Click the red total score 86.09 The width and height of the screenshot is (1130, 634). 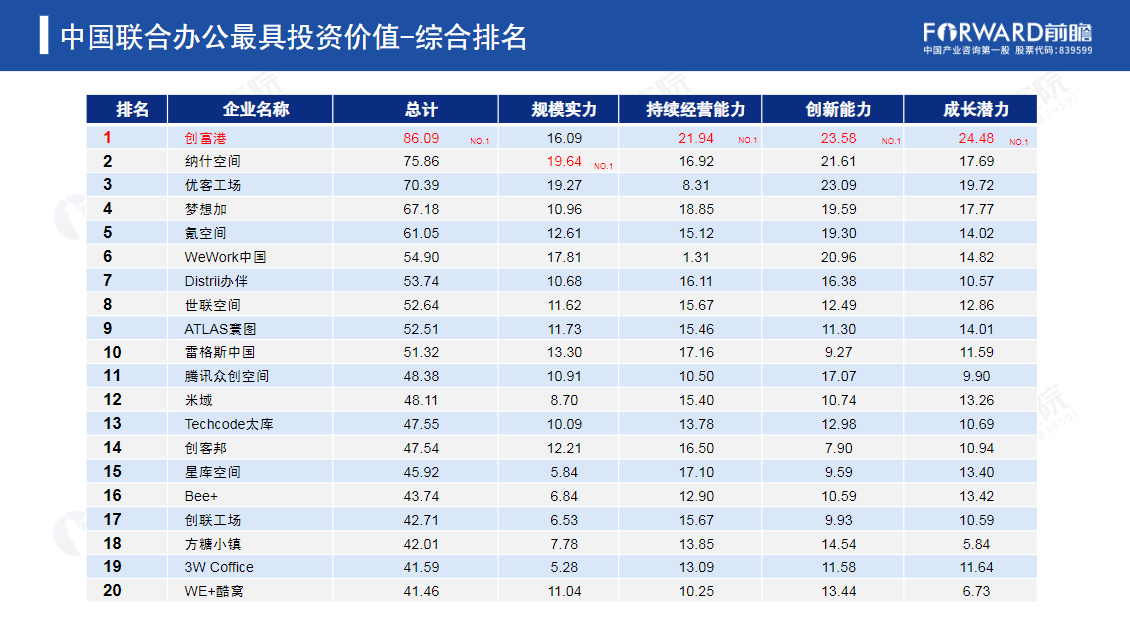[x=421, y=138]
